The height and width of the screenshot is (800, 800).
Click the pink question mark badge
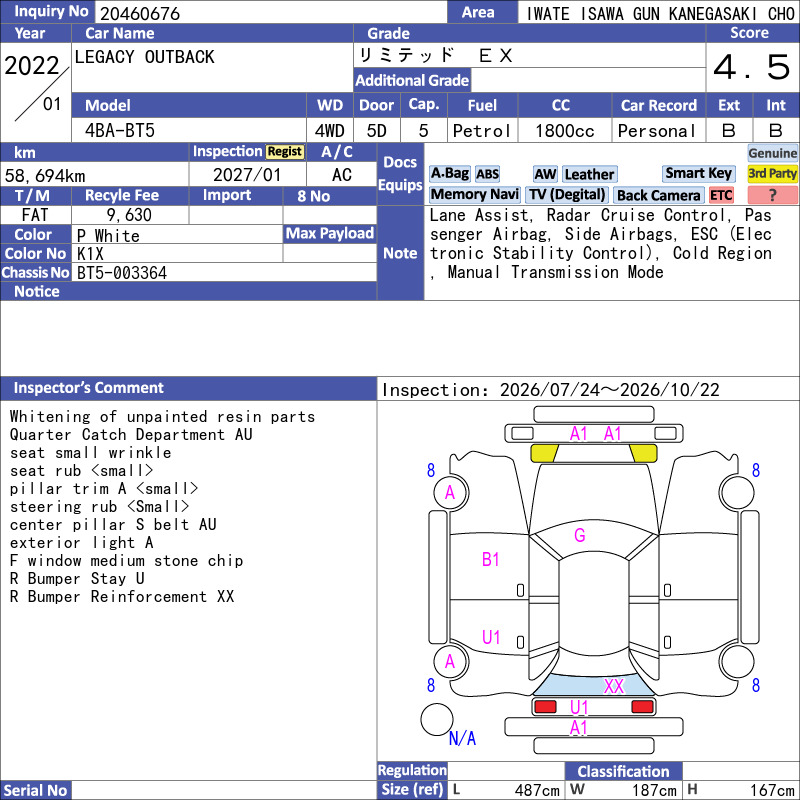tap(772, 195)
